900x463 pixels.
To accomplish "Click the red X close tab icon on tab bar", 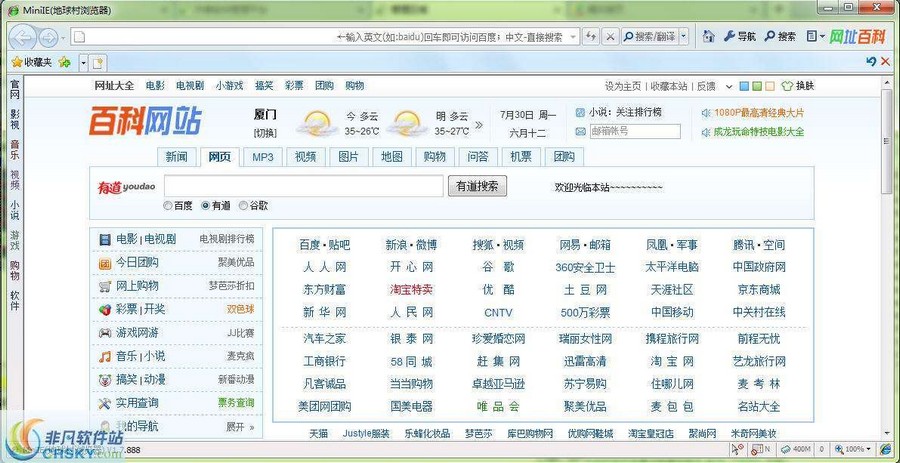I will (x=885, y=61).
